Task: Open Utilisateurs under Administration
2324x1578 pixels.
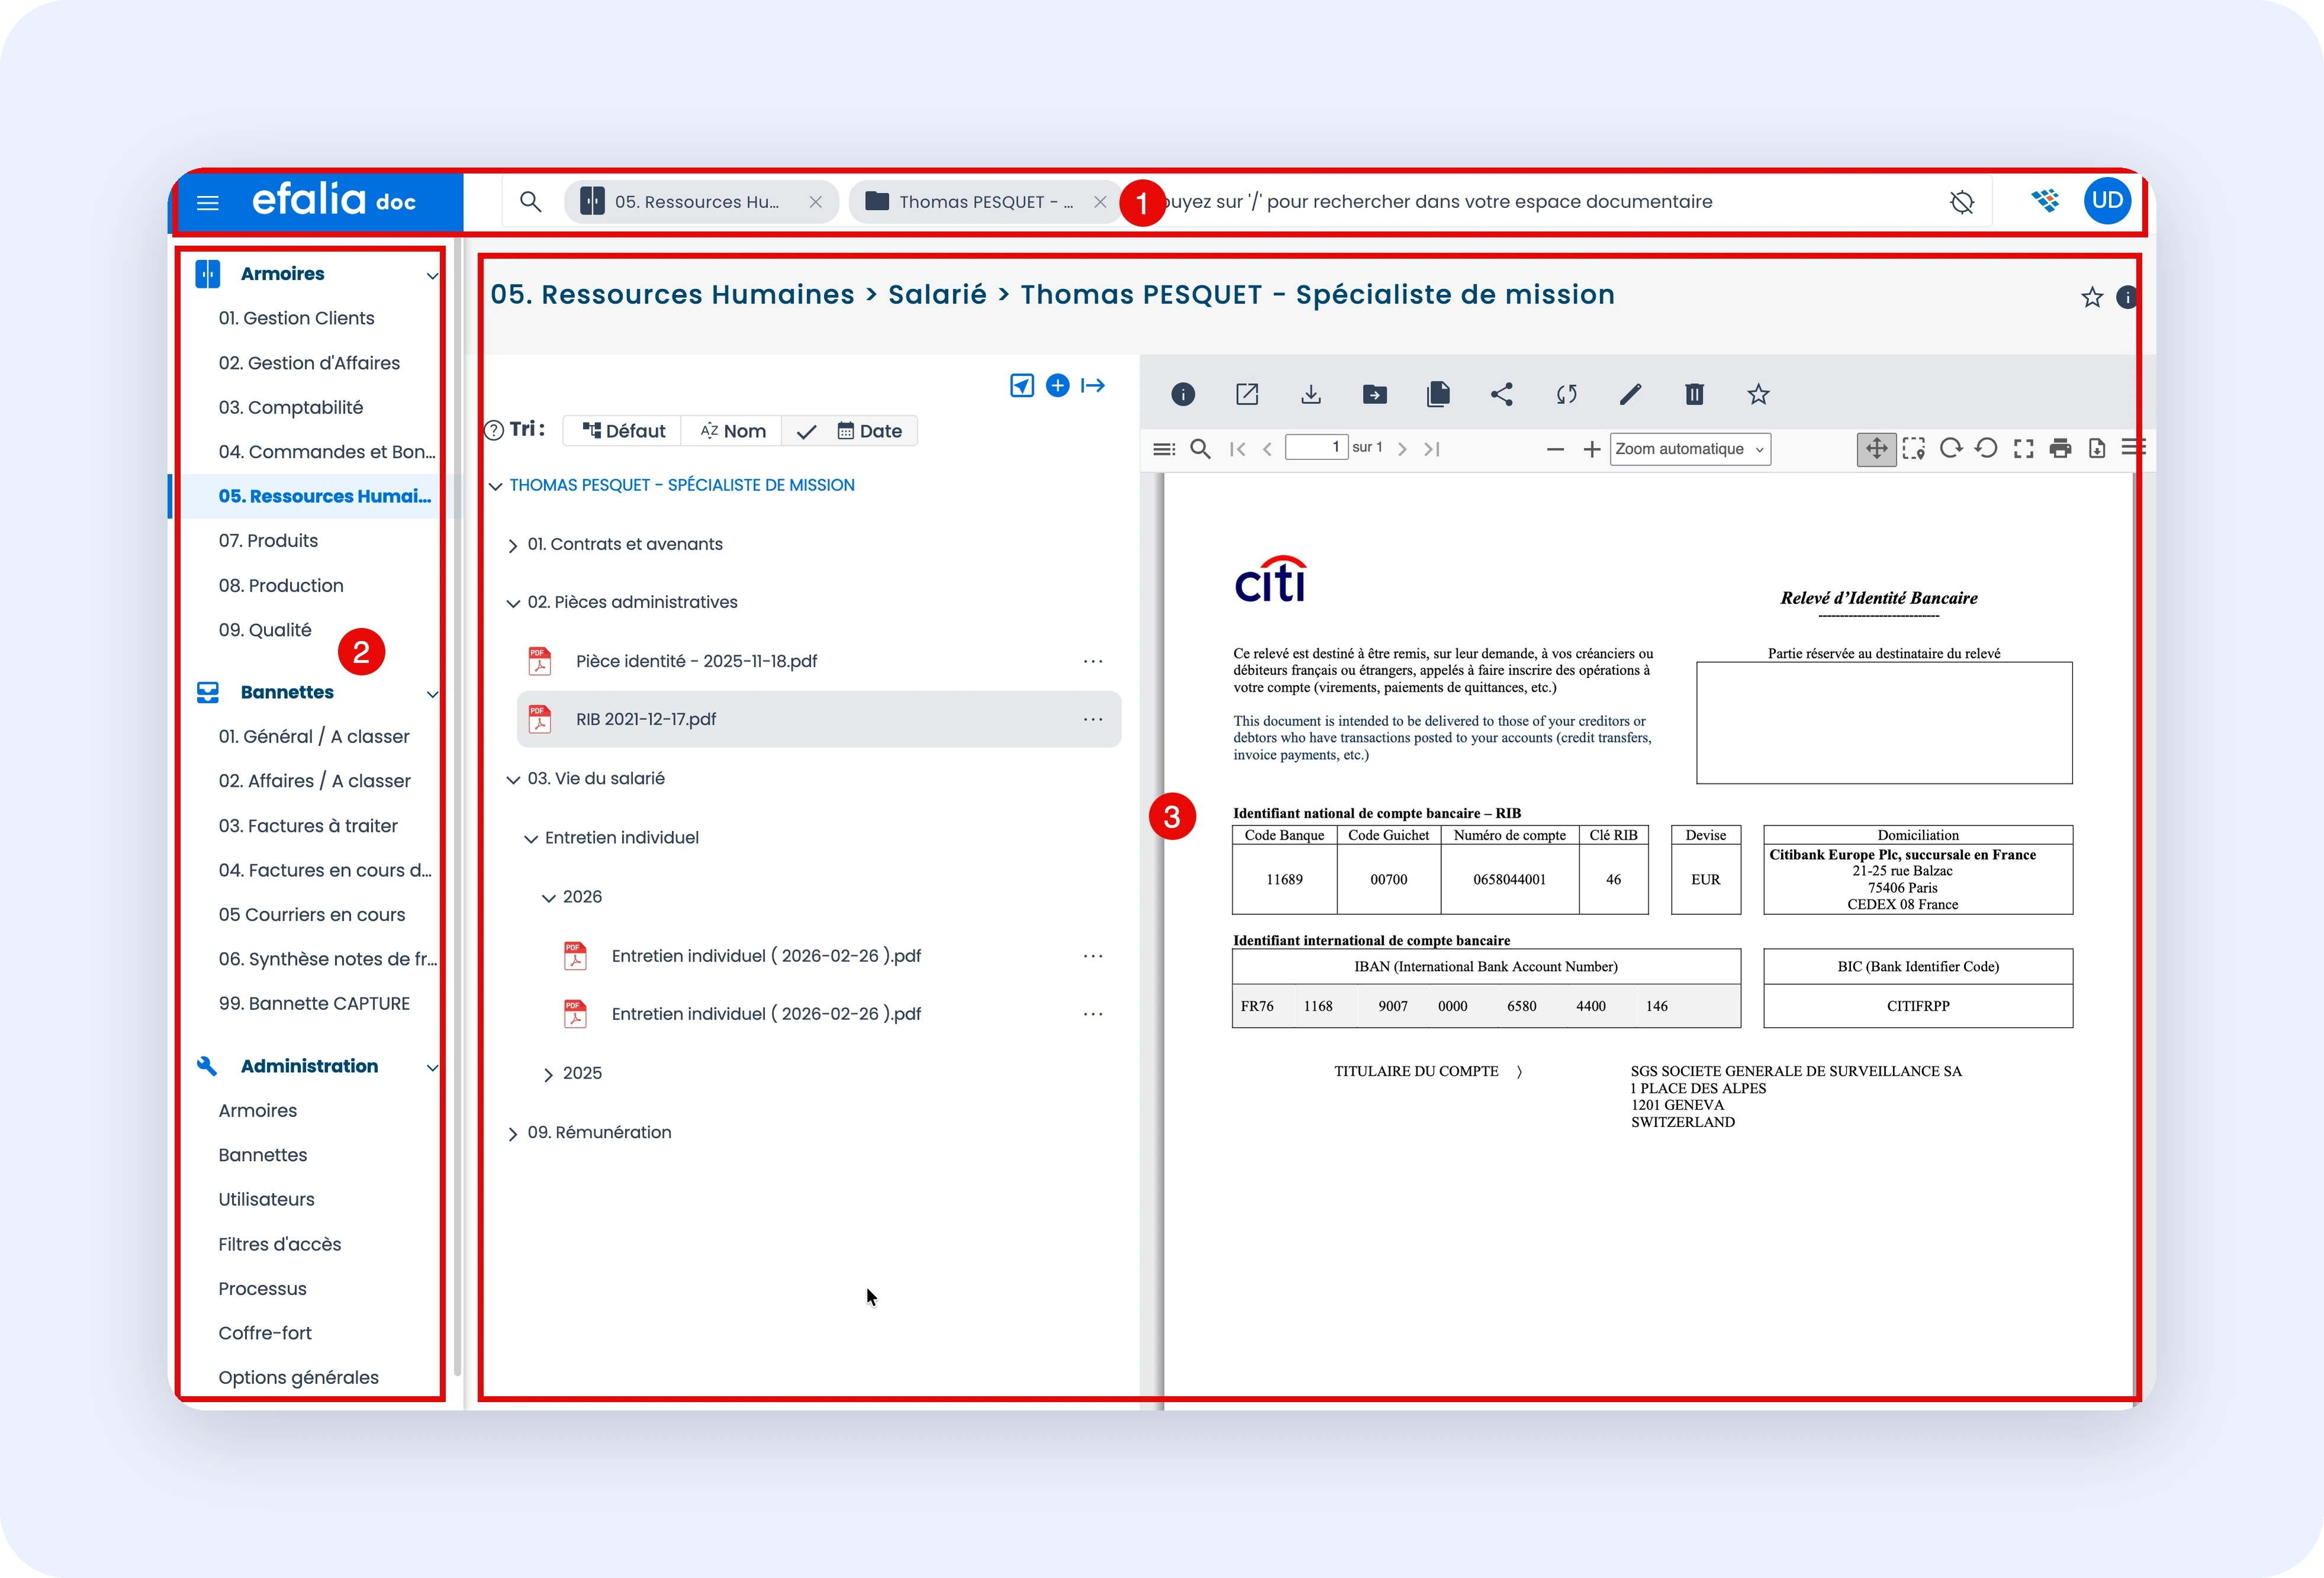Action: point(266,1199)
